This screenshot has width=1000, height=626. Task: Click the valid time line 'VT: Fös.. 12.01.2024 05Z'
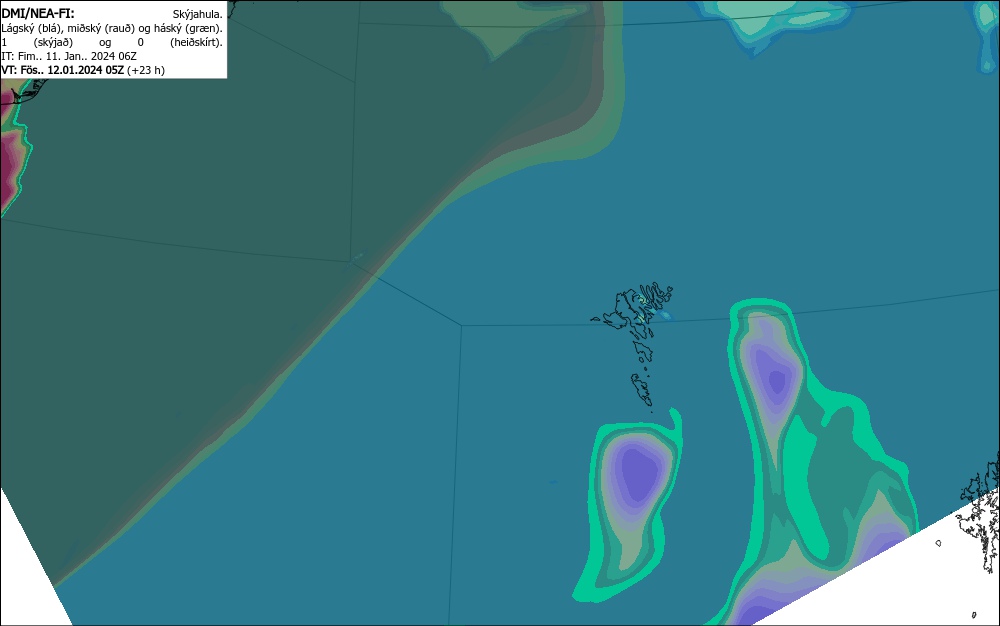83,70
